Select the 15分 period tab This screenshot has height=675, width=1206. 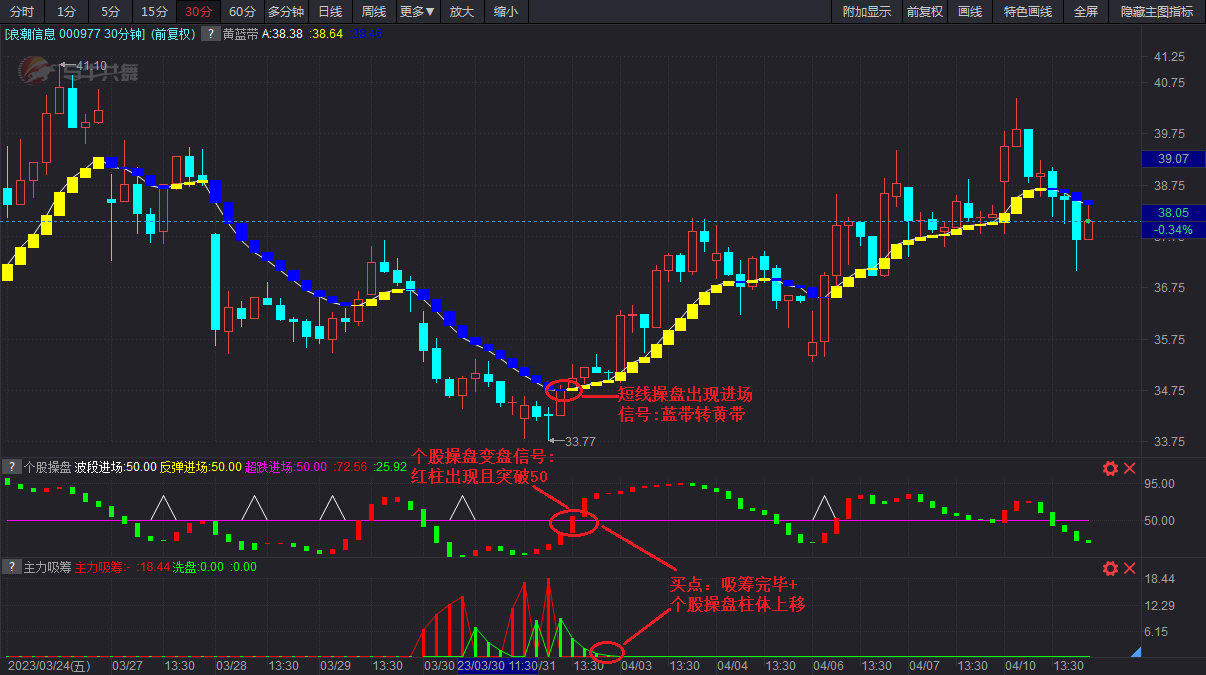click(x=154, y=12)
